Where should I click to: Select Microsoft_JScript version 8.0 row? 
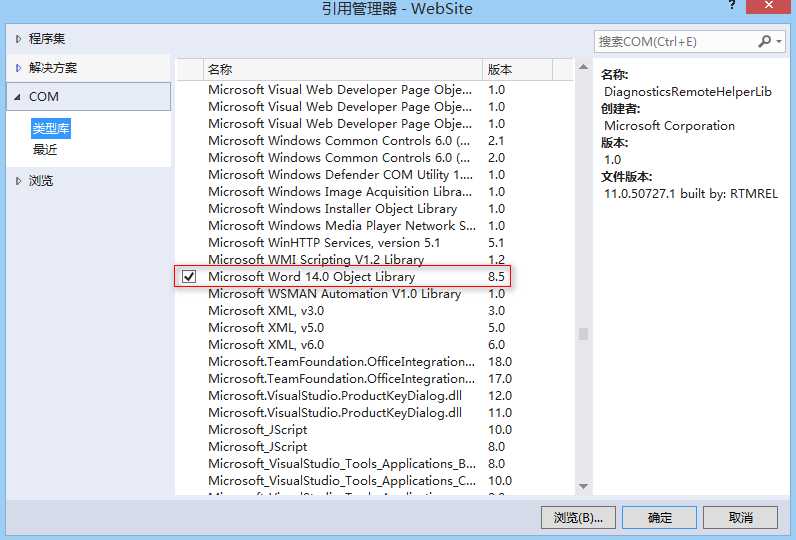(x=375, y=447)
